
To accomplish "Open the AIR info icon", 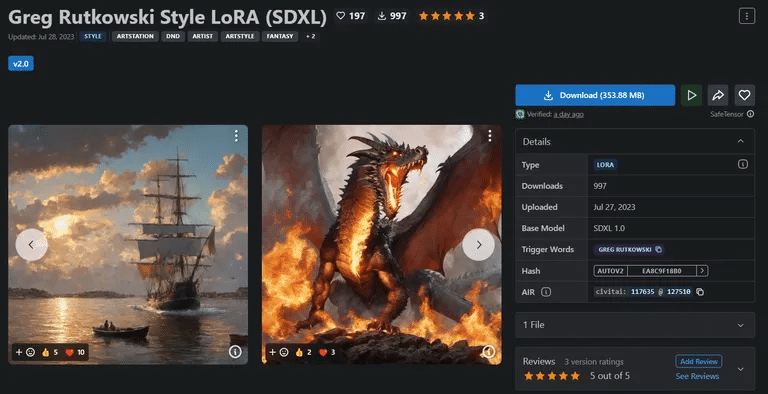I will click(x=546, y=292).
